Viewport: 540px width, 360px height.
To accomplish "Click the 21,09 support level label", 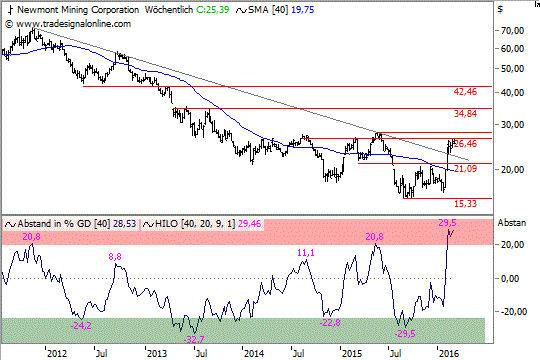I will (465, 168).
